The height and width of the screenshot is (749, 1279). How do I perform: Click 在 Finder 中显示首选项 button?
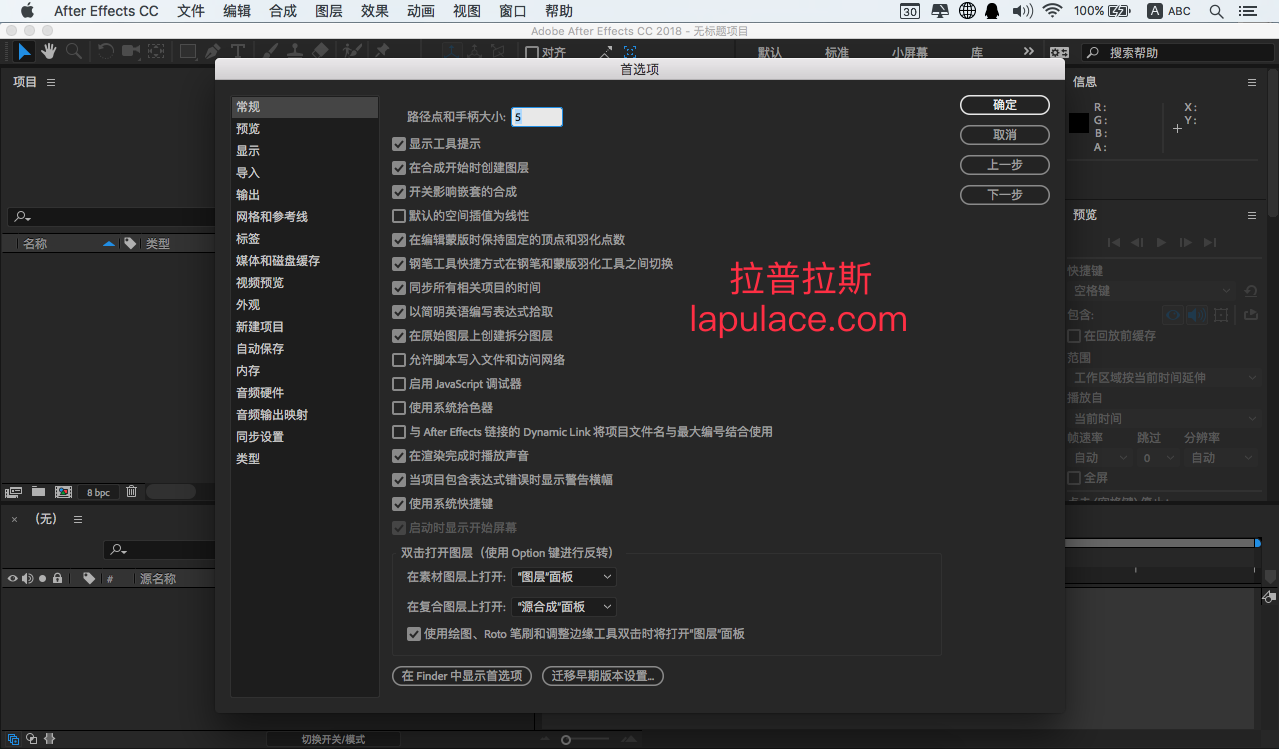coord(462,676)
